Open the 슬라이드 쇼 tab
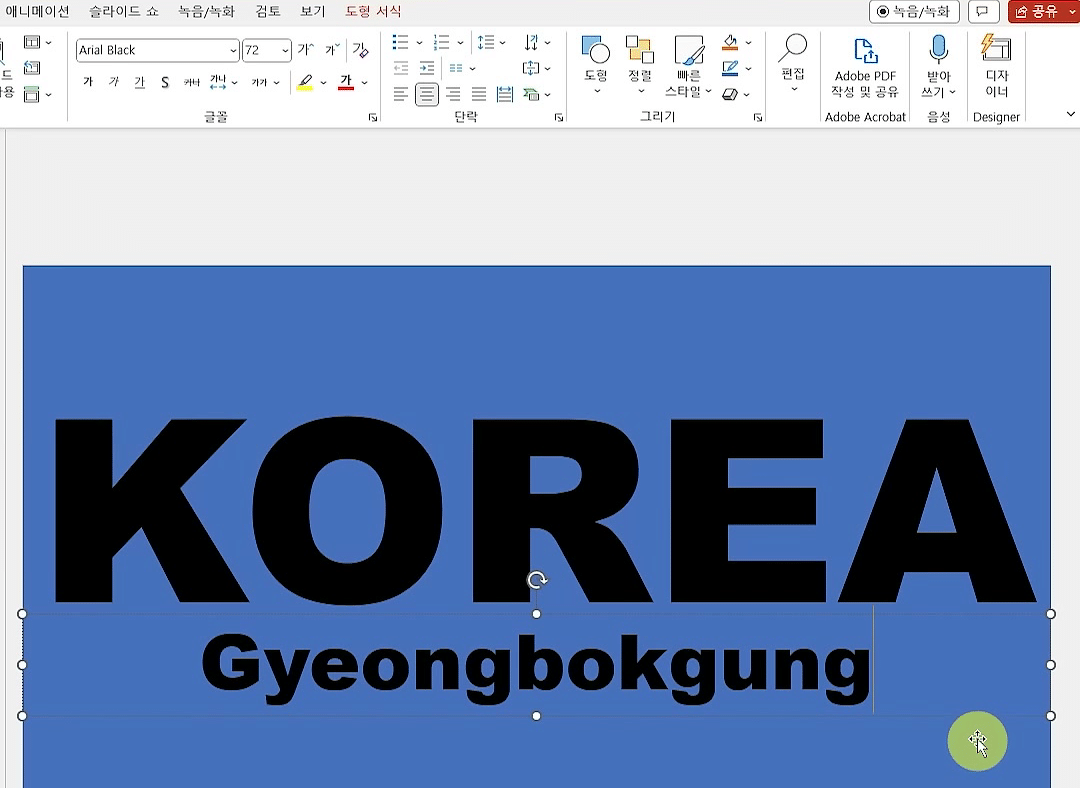1080x788 pixels. [x=123, y=11]
